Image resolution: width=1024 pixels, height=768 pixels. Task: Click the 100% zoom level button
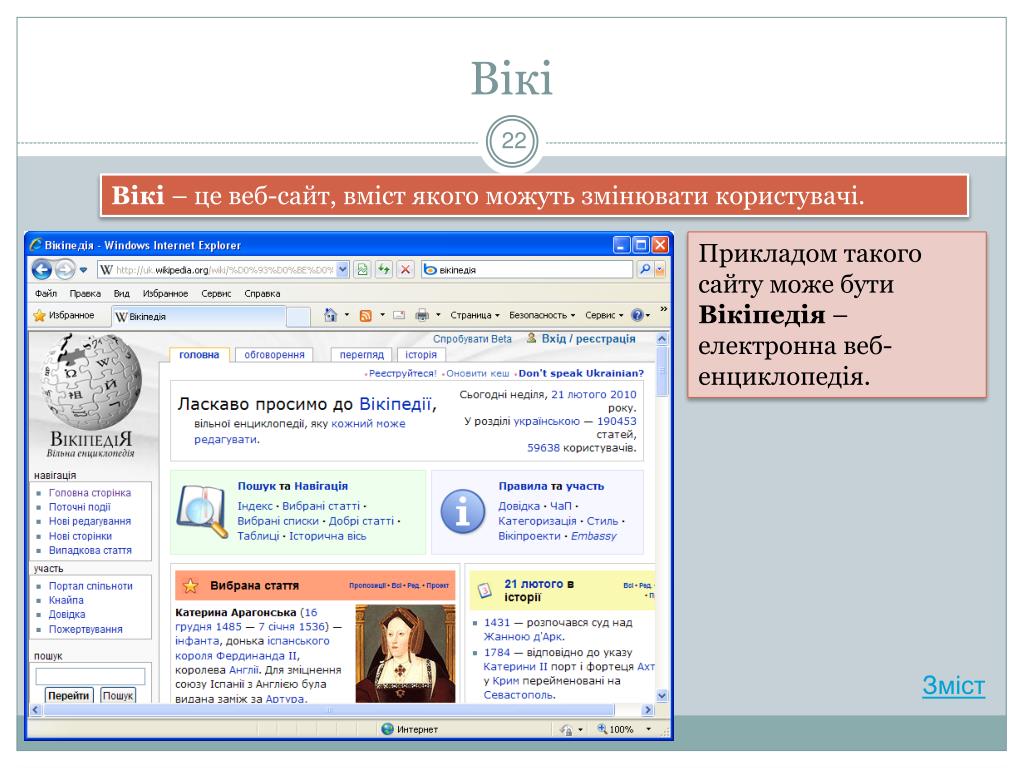tap(616, 729)
